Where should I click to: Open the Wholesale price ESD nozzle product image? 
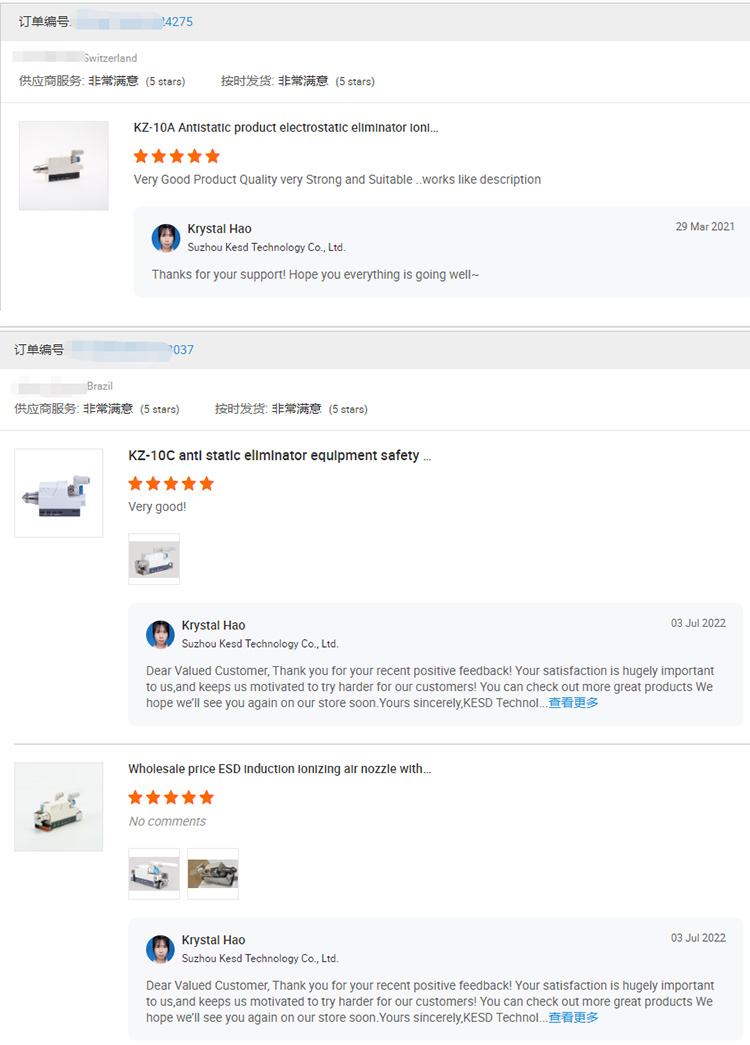click(x=59, y=807)
